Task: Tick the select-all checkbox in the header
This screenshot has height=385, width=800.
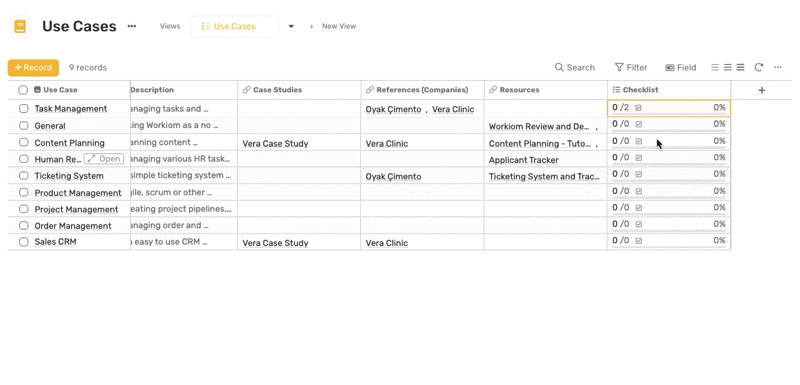Action: pos(23,90)
